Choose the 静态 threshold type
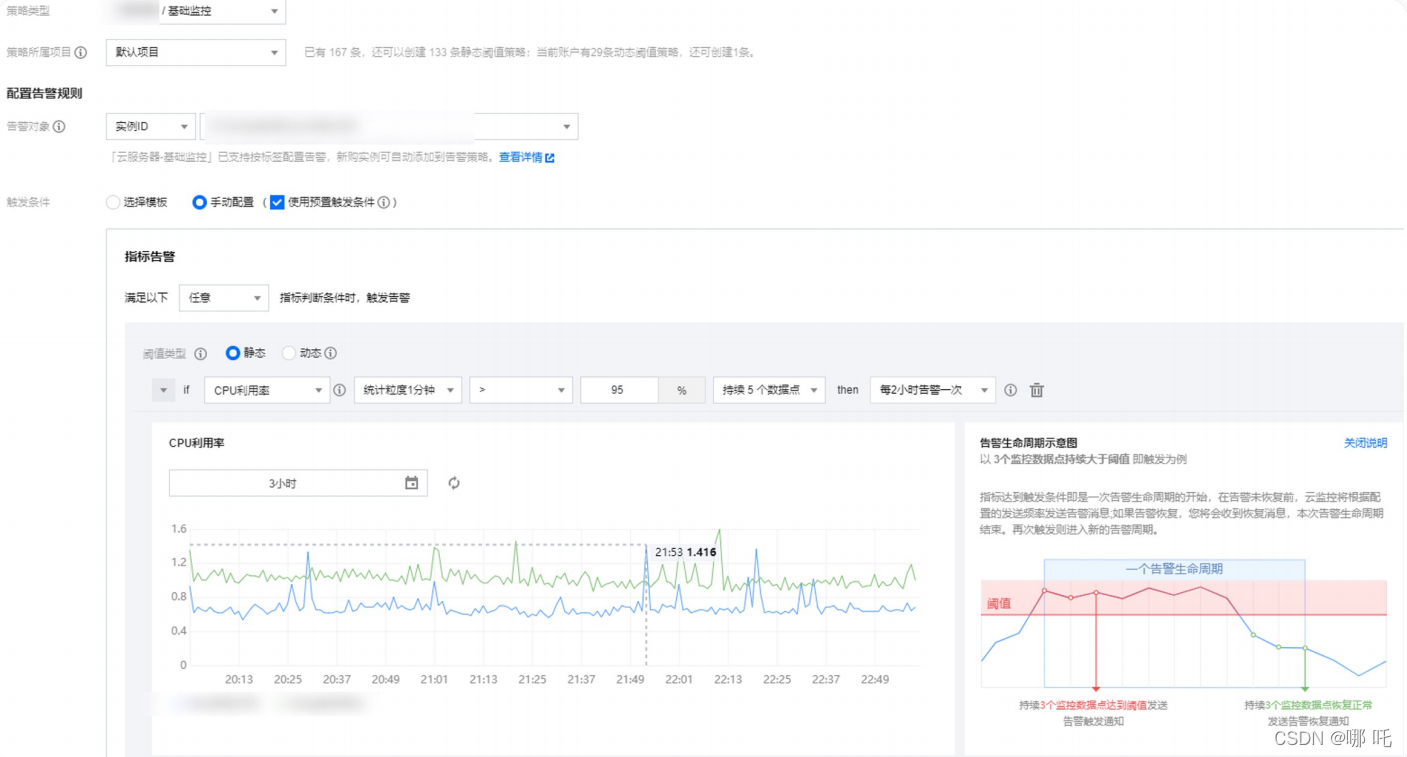The height and width of the screenshot is (757, 1407). pyautogui.click(x=233, y=353)
